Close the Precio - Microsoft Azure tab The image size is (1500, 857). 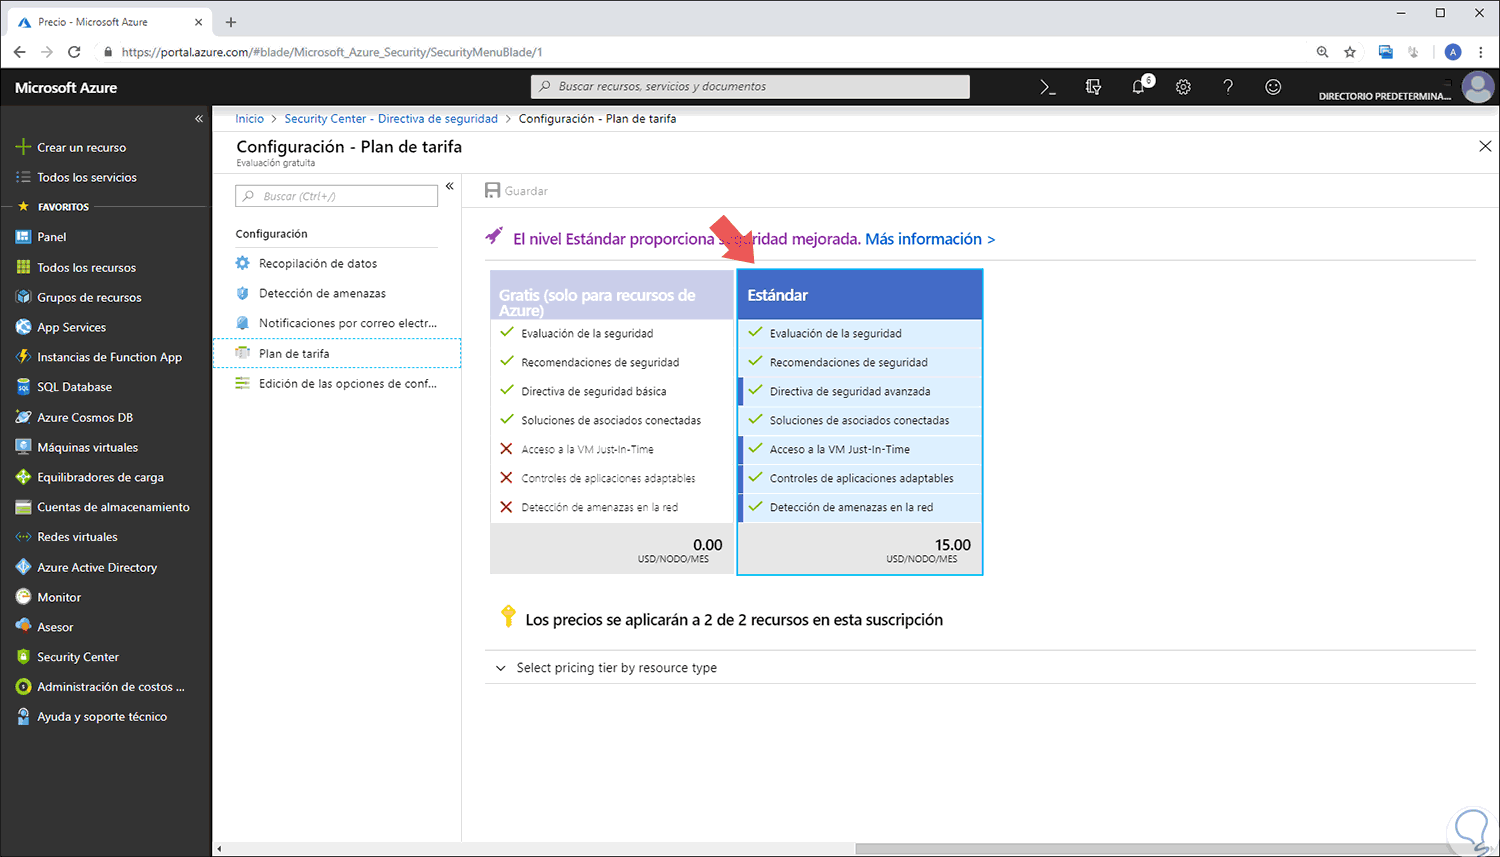tap(198, 22)
